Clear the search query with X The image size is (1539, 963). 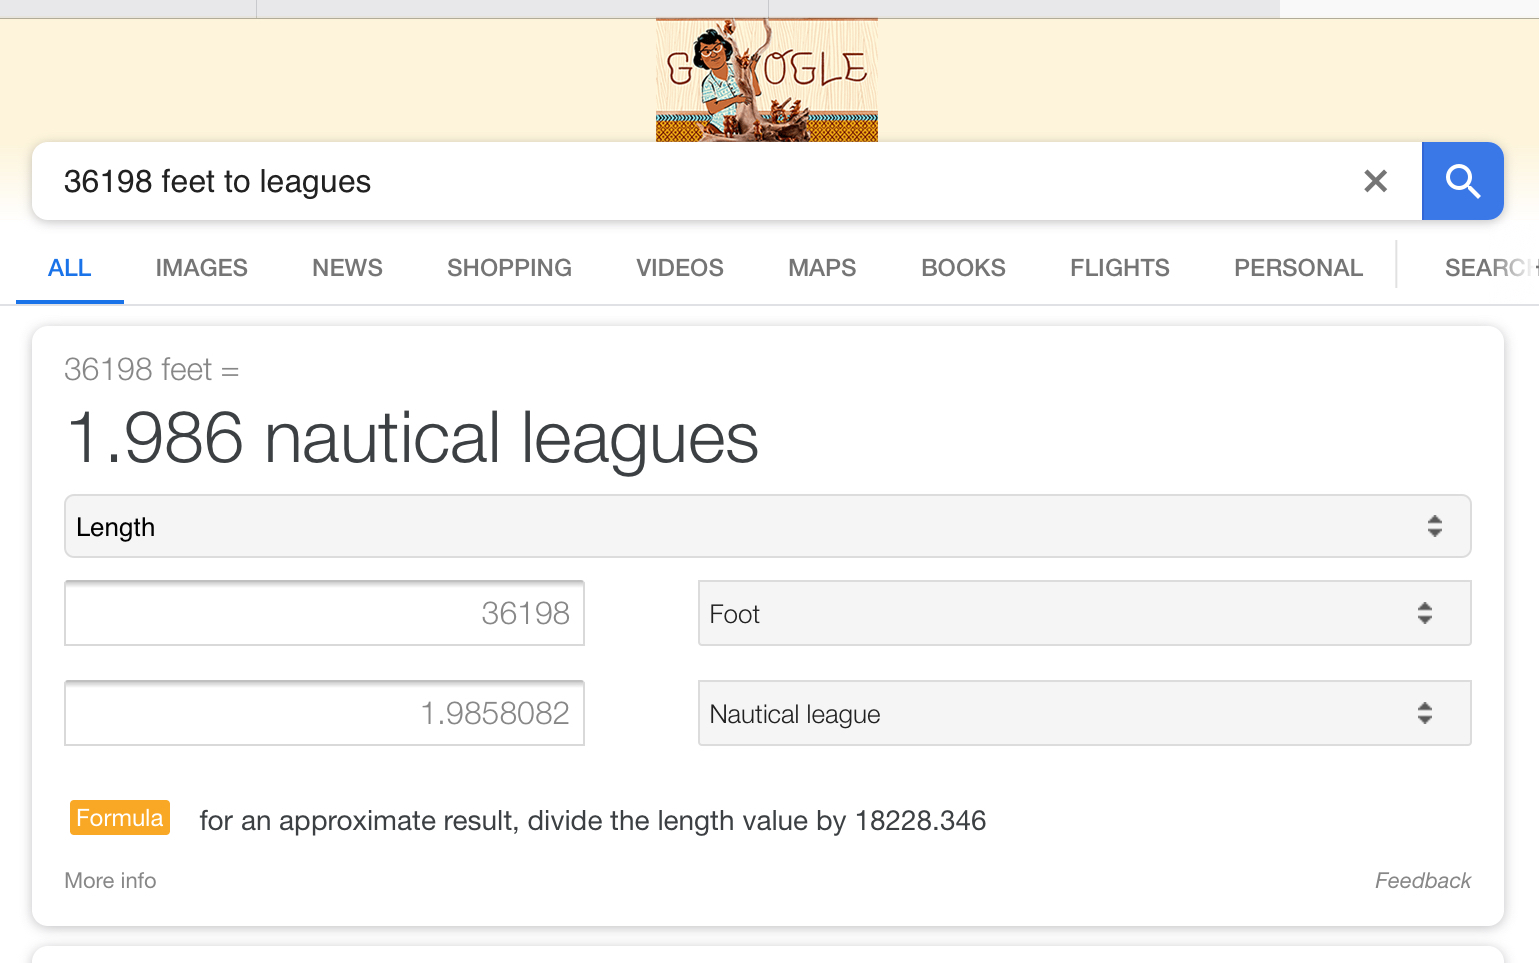click(1376, 181)
